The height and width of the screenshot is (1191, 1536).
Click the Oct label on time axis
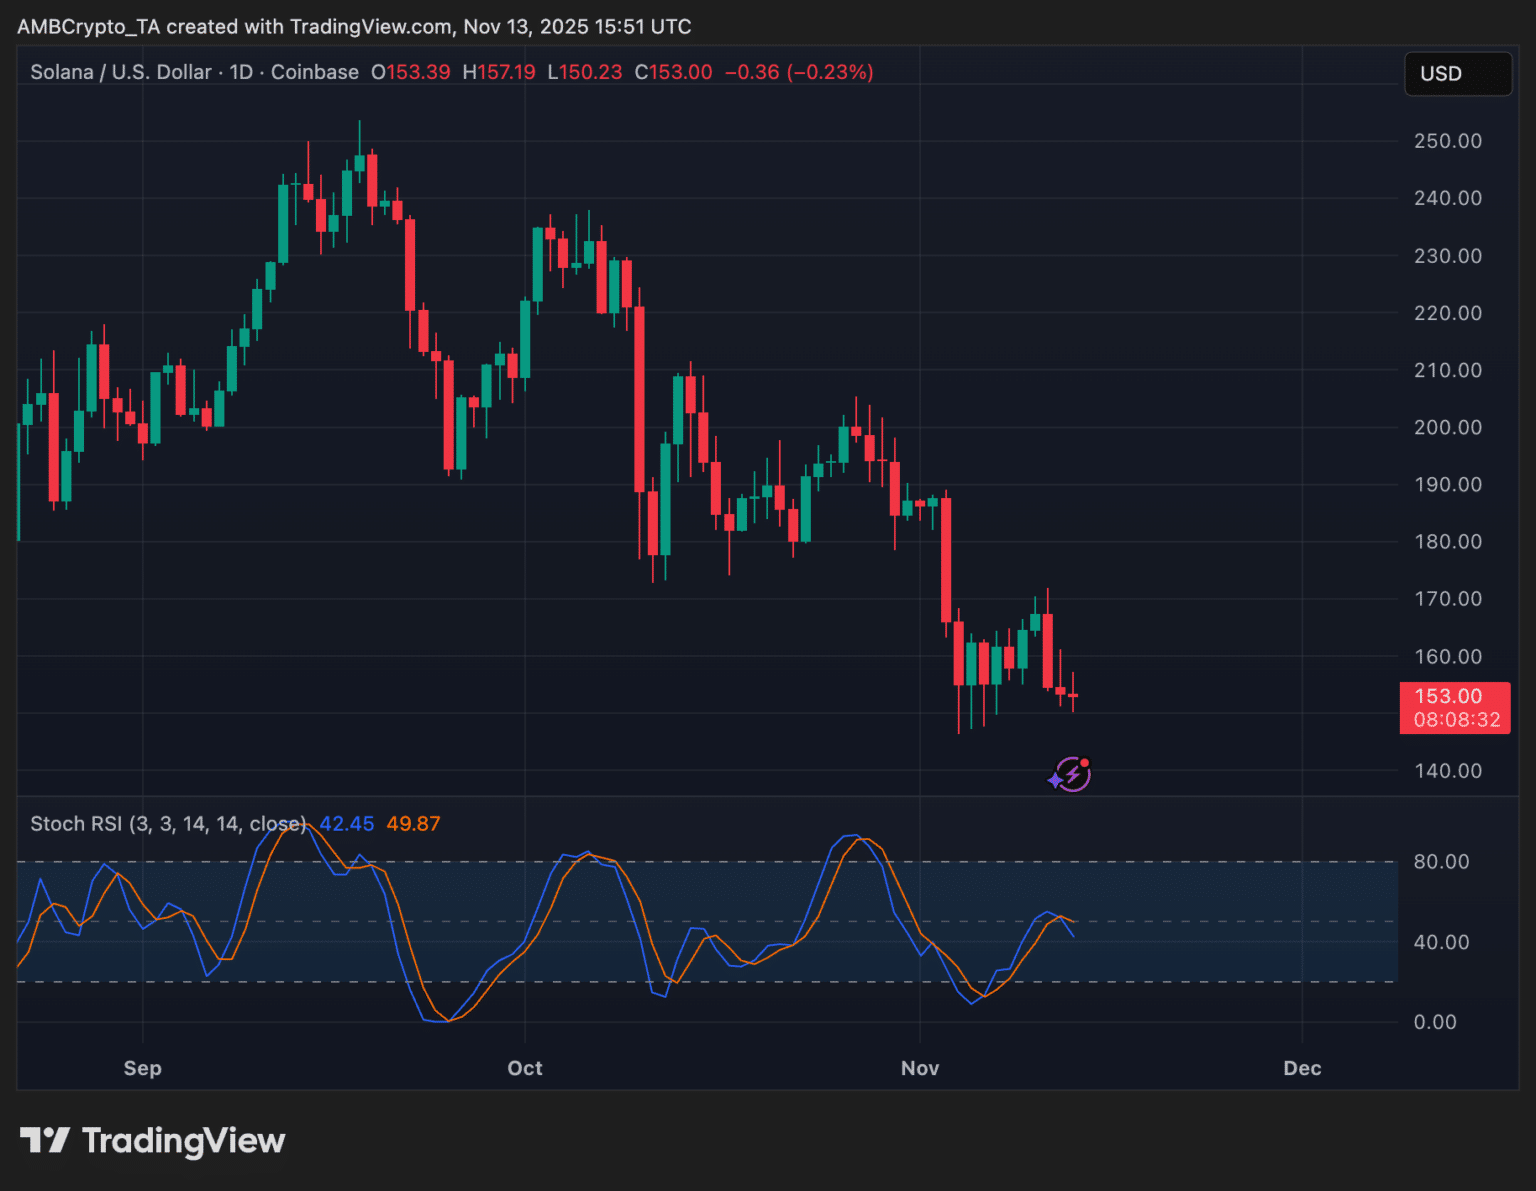(x=525, y=1068)
